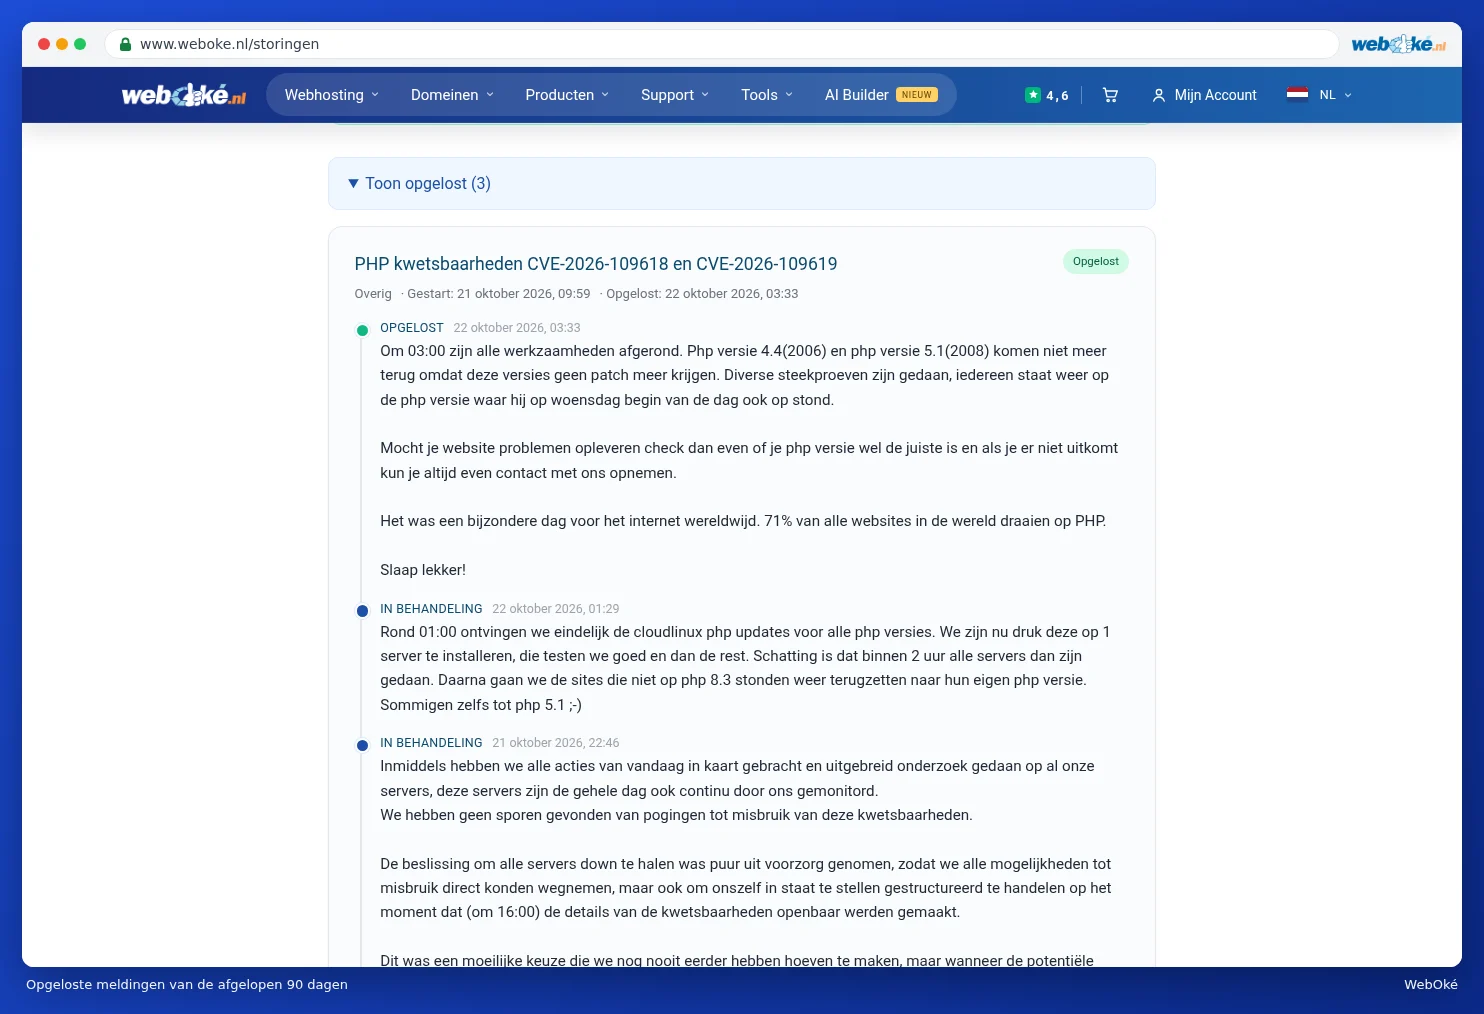Click the green star rating icon

1033,95
